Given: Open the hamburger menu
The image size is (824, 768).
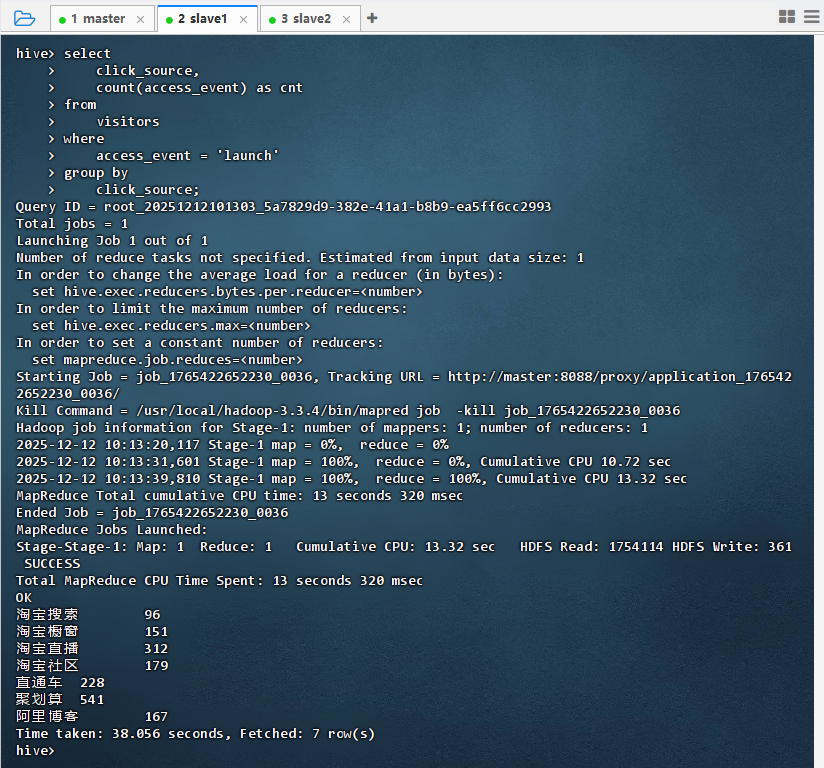Looking at the screenshot, I should pos(811,17).
